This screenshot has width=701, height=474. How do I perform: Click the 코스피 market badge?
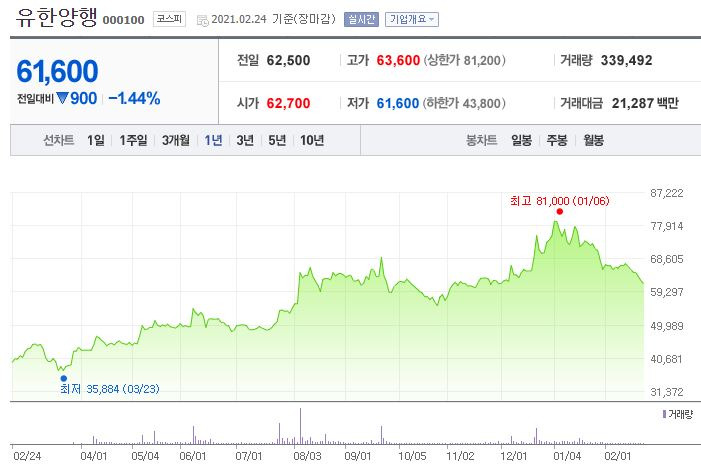[169, 19]
